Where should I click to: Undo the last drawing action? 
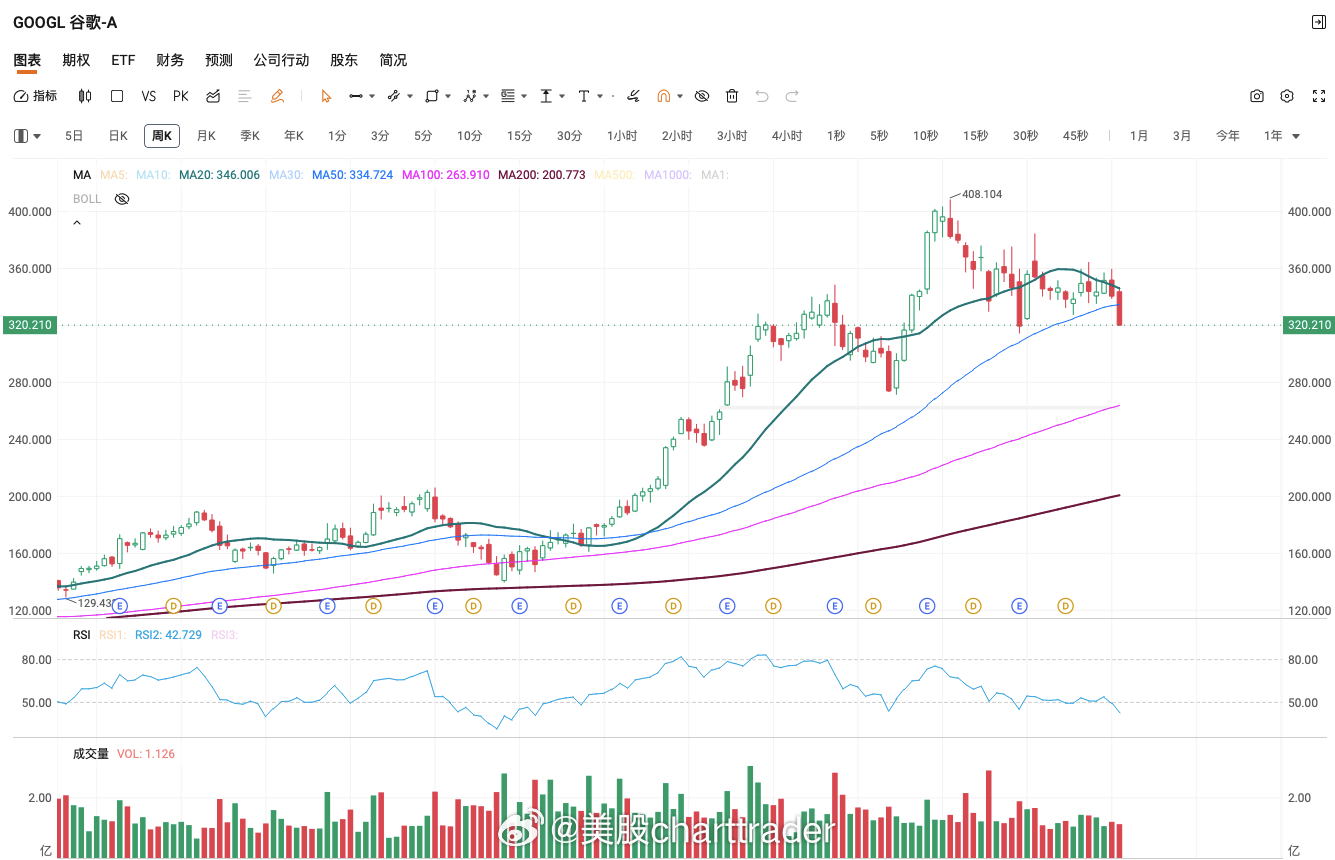click(x=762, y=96)
